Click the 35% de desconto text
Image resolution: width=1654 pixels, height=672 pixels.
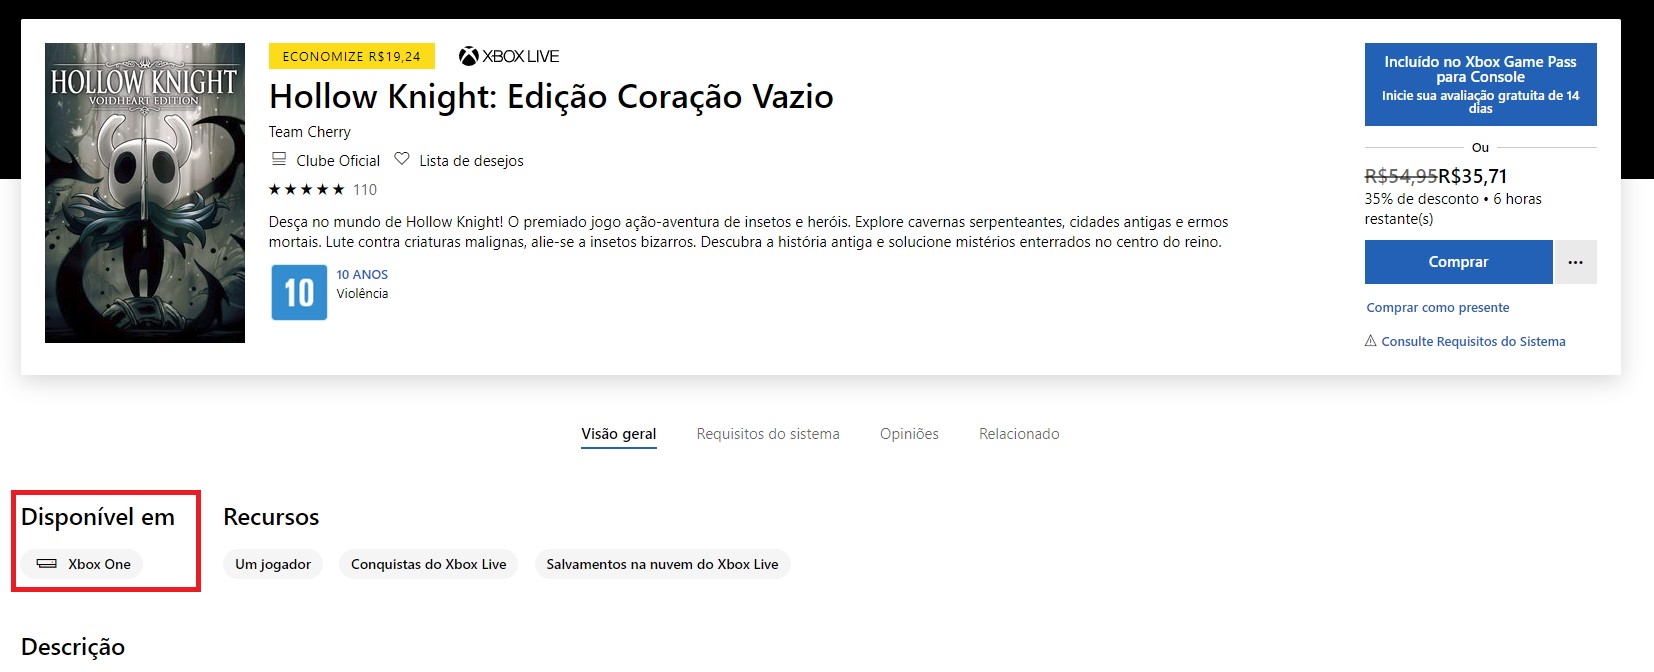(1421, 199)
